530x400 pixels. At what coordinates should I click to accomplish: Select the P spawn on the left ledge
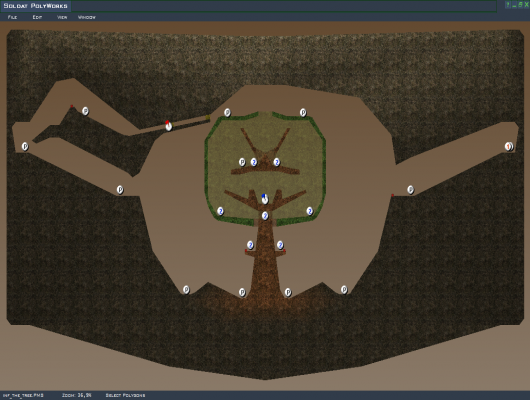point(120,190)
